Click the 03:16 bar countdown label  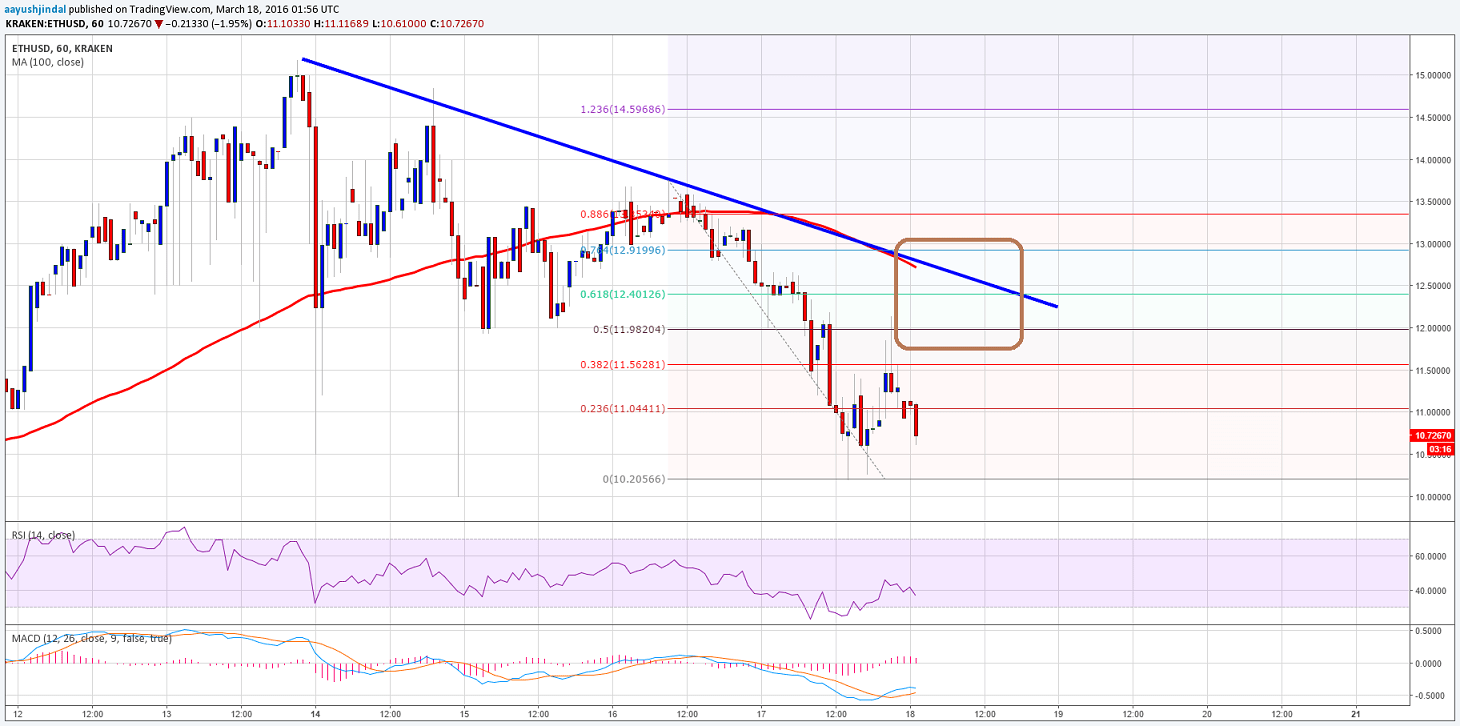pos(1442,449)
